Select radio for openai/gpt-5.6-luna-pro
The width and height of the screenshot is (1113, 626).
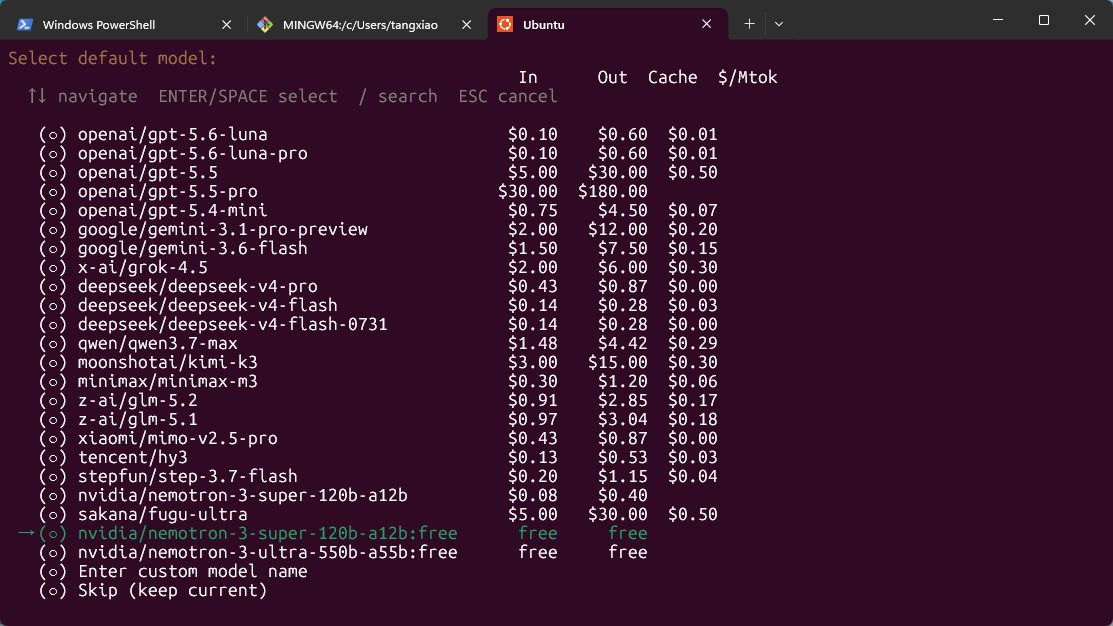point(53,153)
